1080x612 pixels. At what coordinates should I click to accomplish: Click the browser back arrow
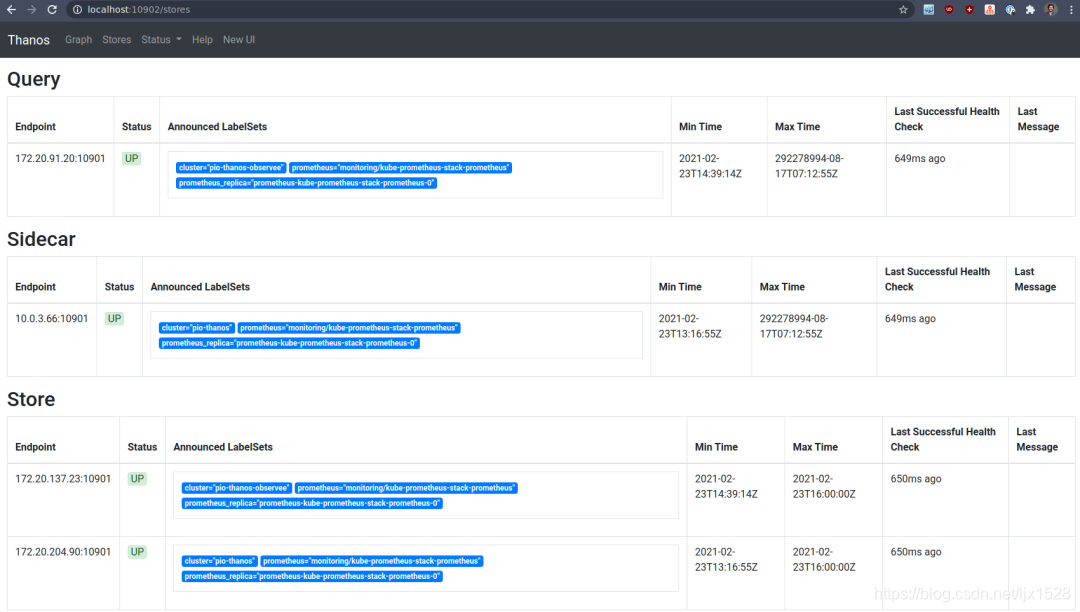11,10
